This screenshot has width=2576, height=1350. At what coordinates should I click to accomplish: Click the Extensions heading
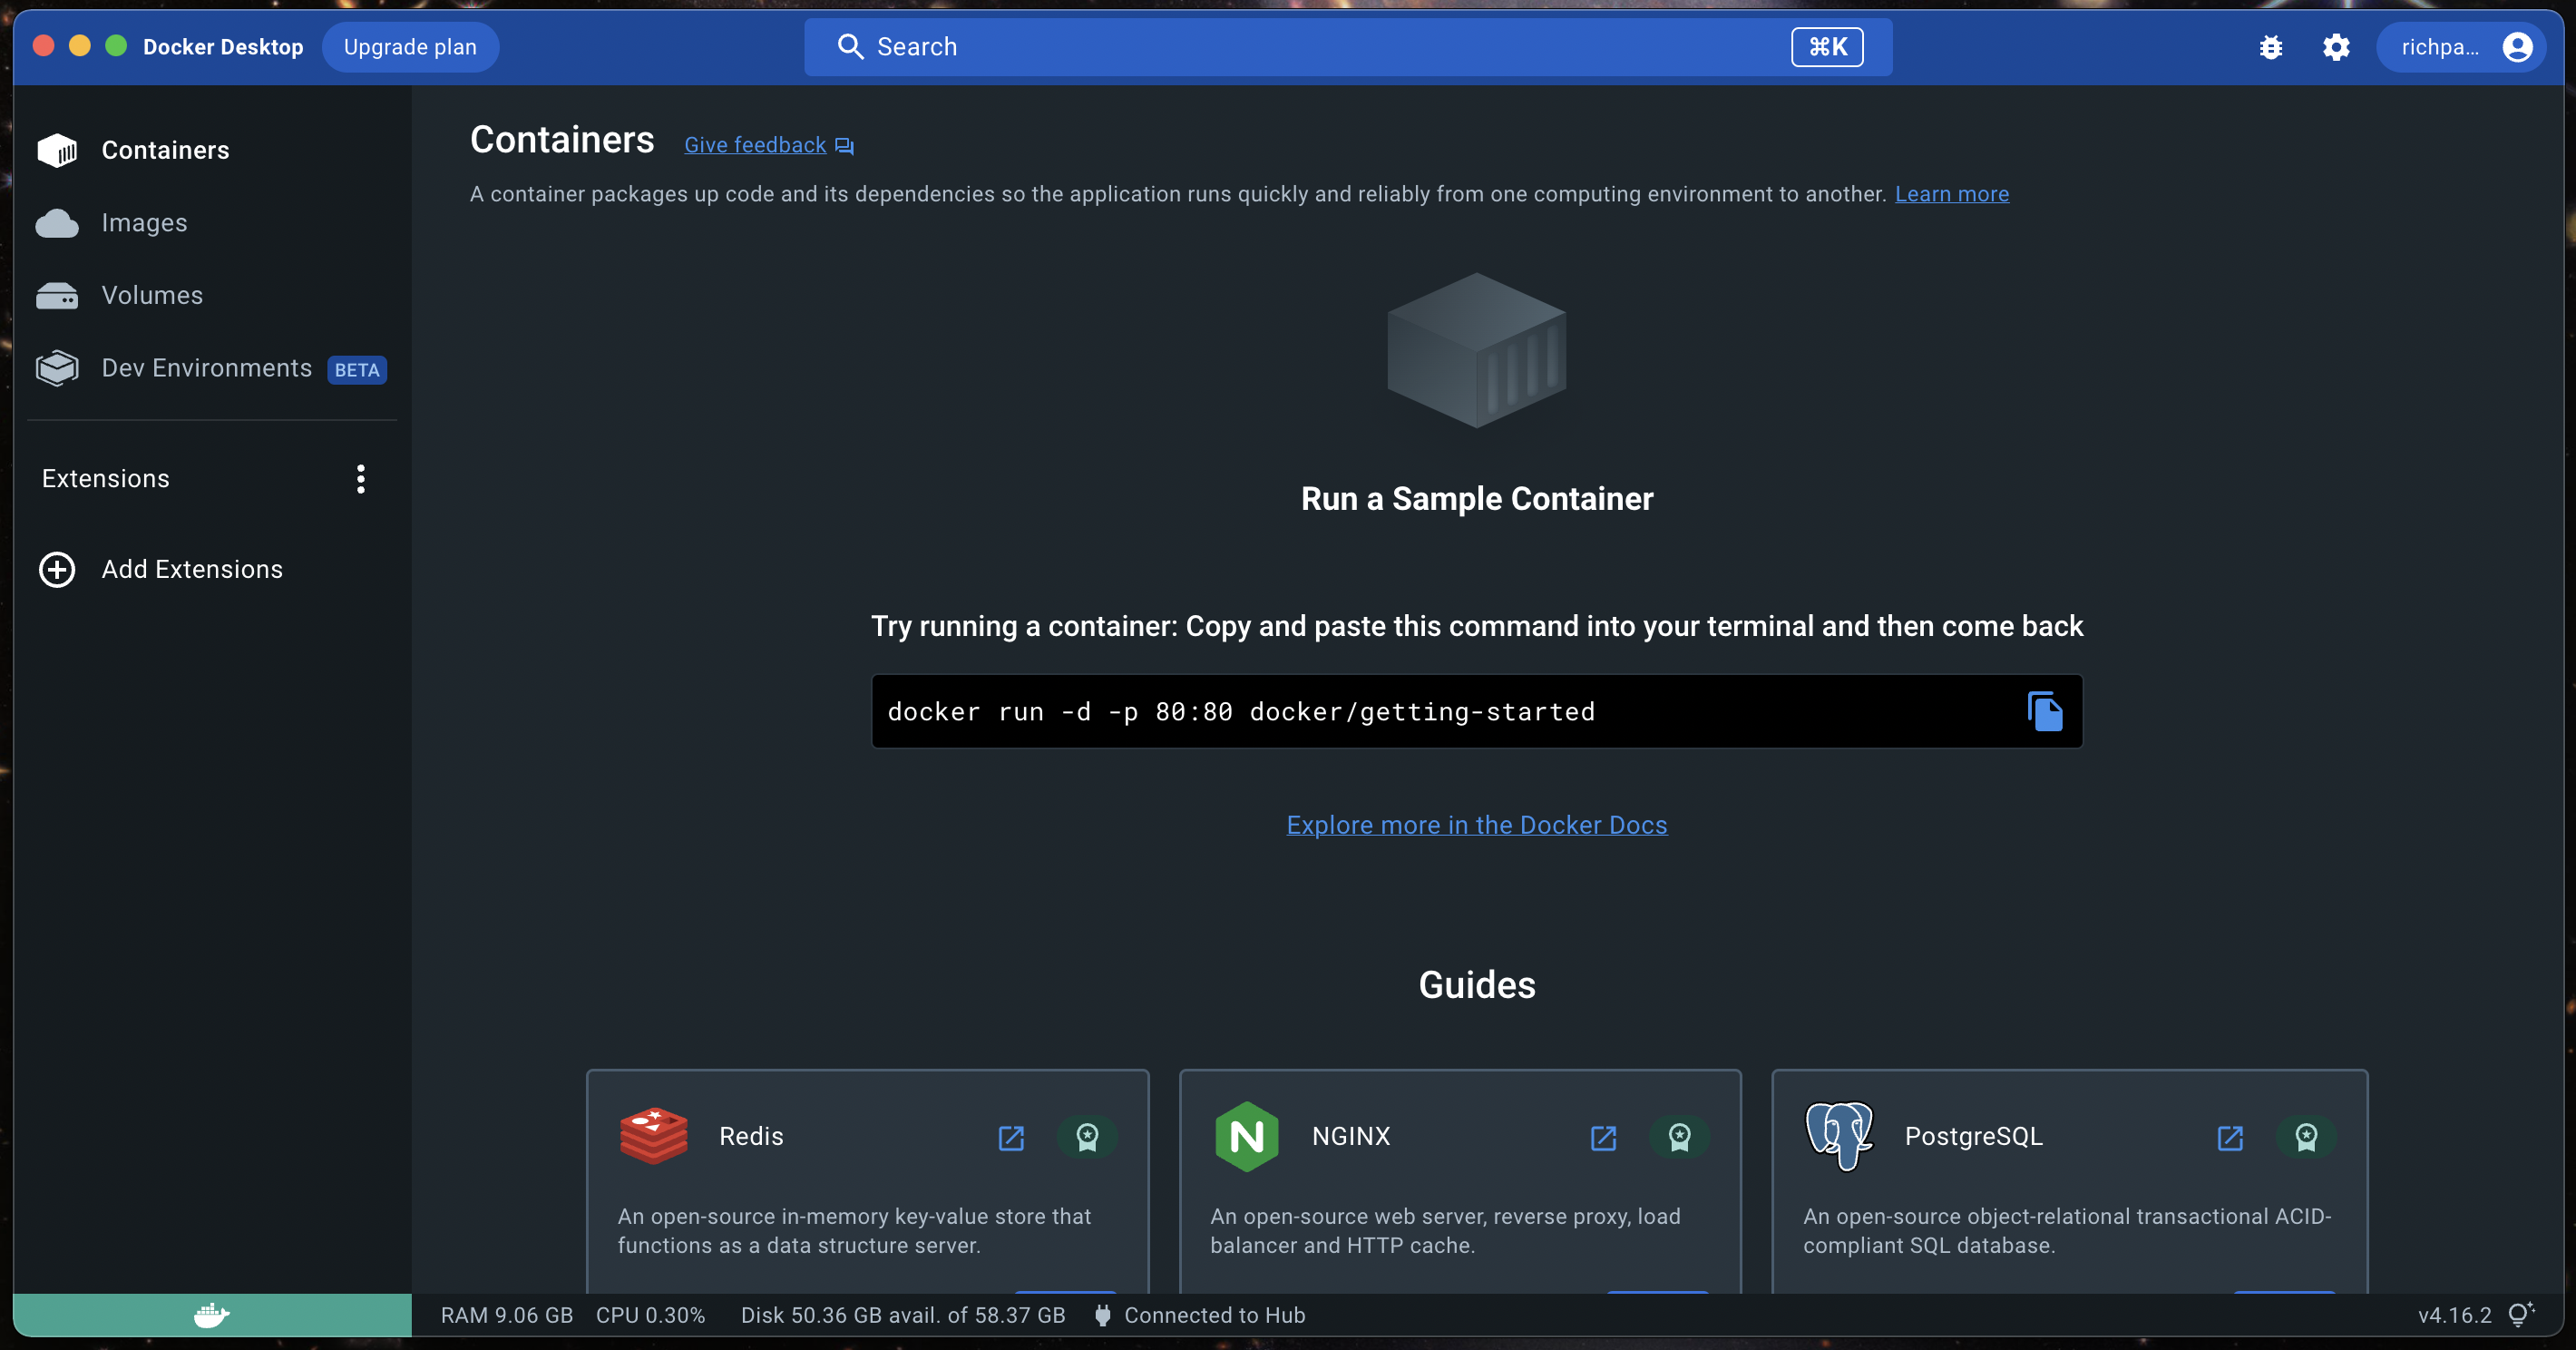click(106, 479)
